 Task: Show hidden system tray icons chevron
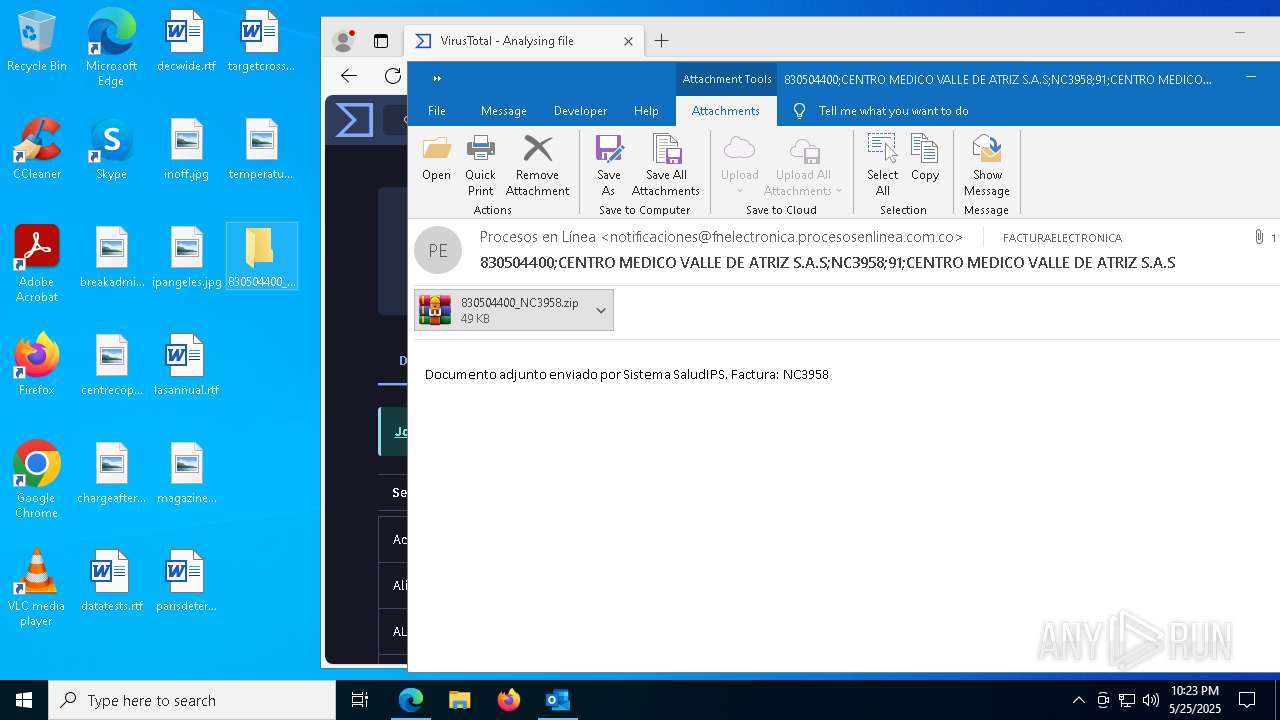1078,700
